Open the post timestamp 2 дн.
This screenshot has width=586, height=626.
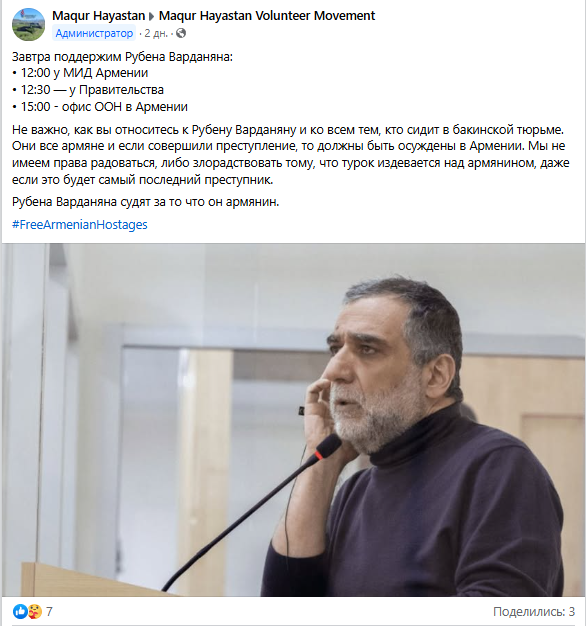156,33
